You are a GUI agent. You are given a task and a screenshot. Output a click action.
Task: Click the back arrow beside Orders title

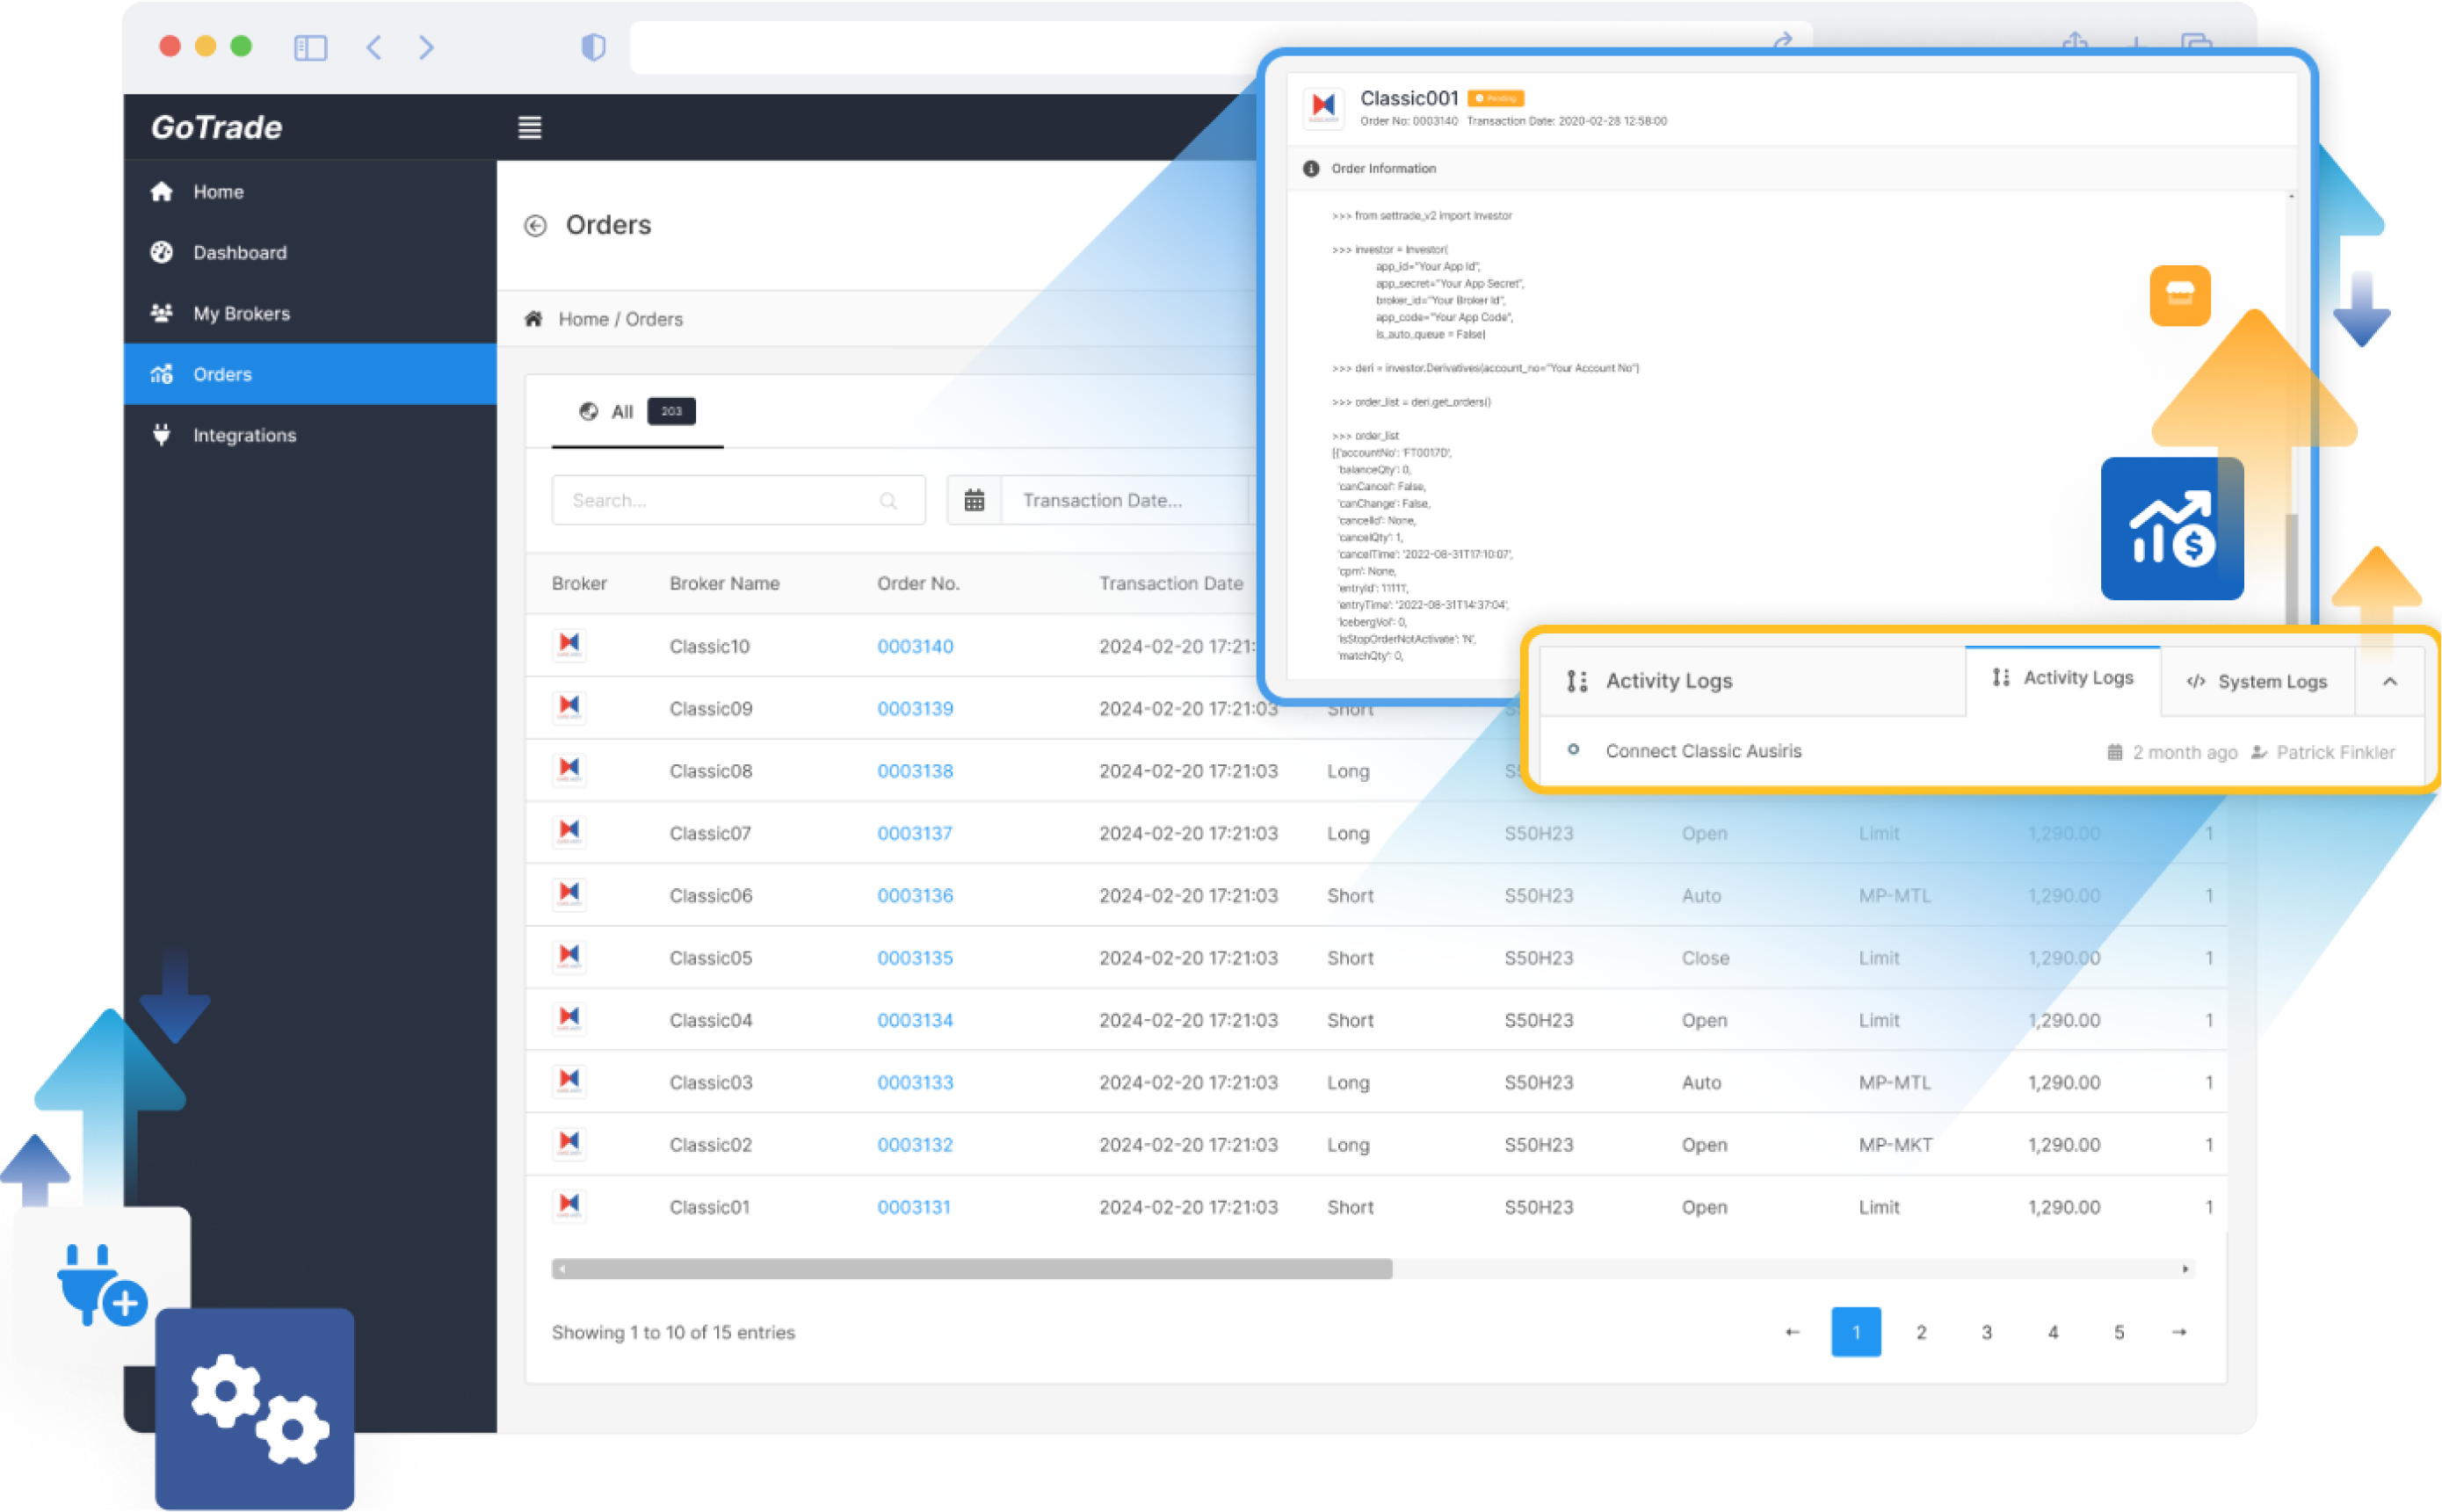coord(536,226)
